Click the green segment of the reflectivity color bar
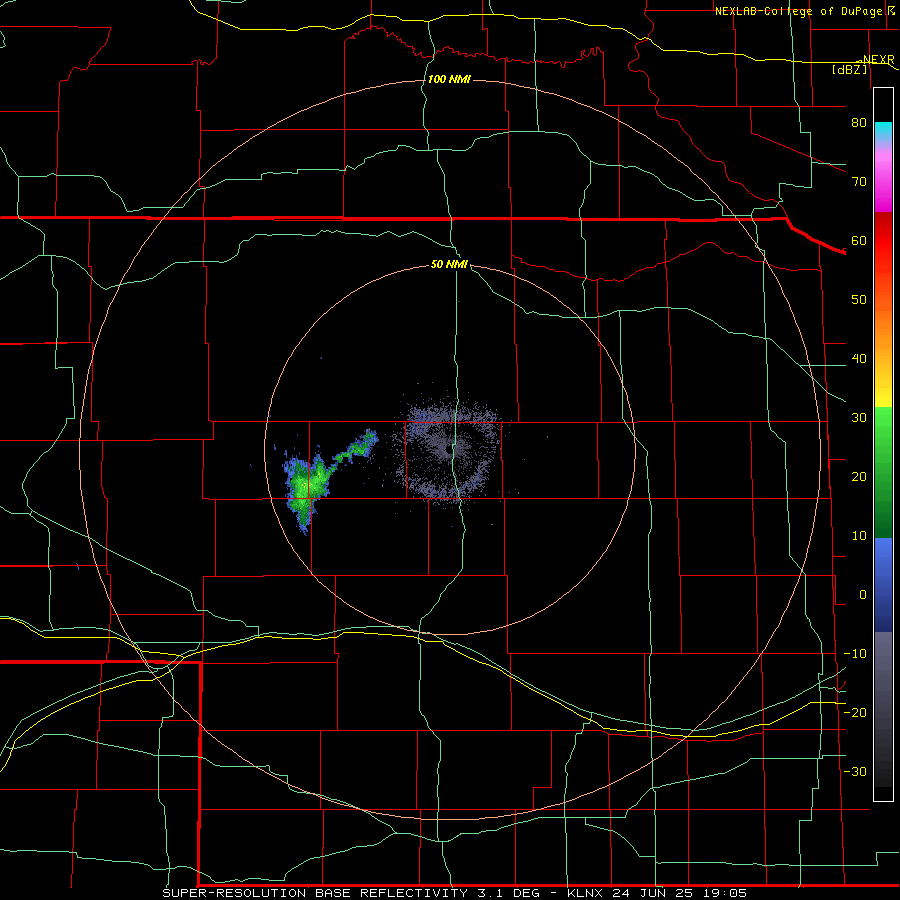Viewport: 900px width, 900px height. (883, 472)
